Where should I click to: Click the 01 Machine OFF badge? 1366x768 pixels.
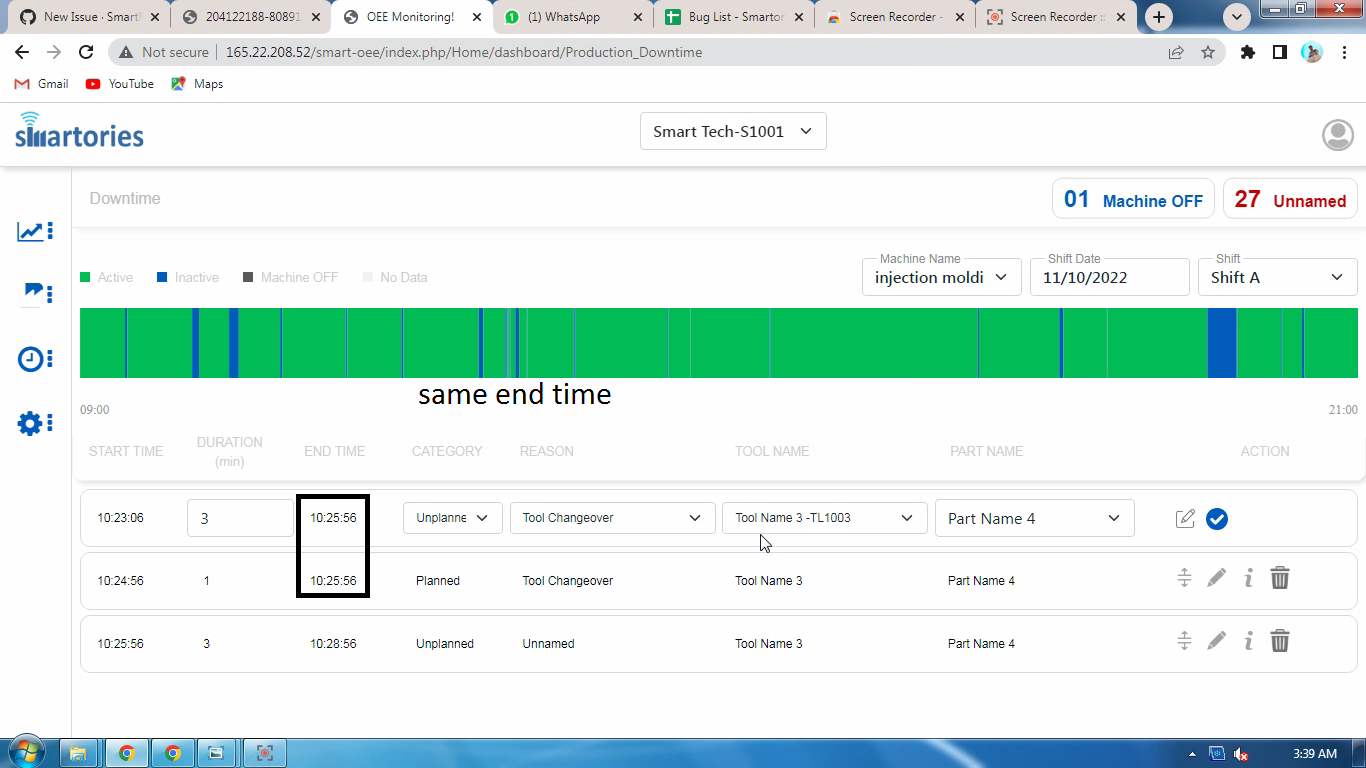click(1133, 199)
